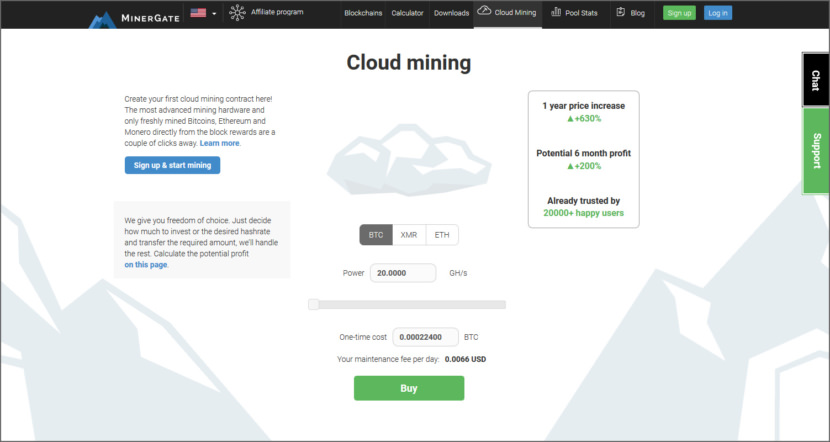Image resolution: width=830 pixels, height=442 pixels.
Task: Select the BTC currency option
Action: pyautogui.click(x=376, y=235)
